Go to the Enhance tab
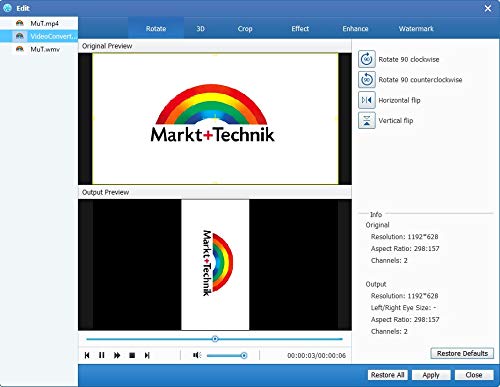This screenshot has width=500, height=387. (x=355, y=29)
